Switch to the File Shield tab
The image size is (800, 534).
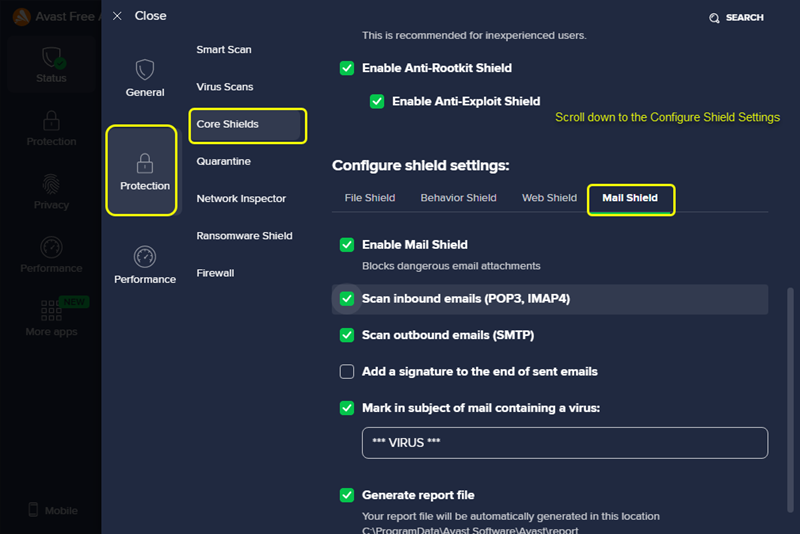tap(370, 198)
